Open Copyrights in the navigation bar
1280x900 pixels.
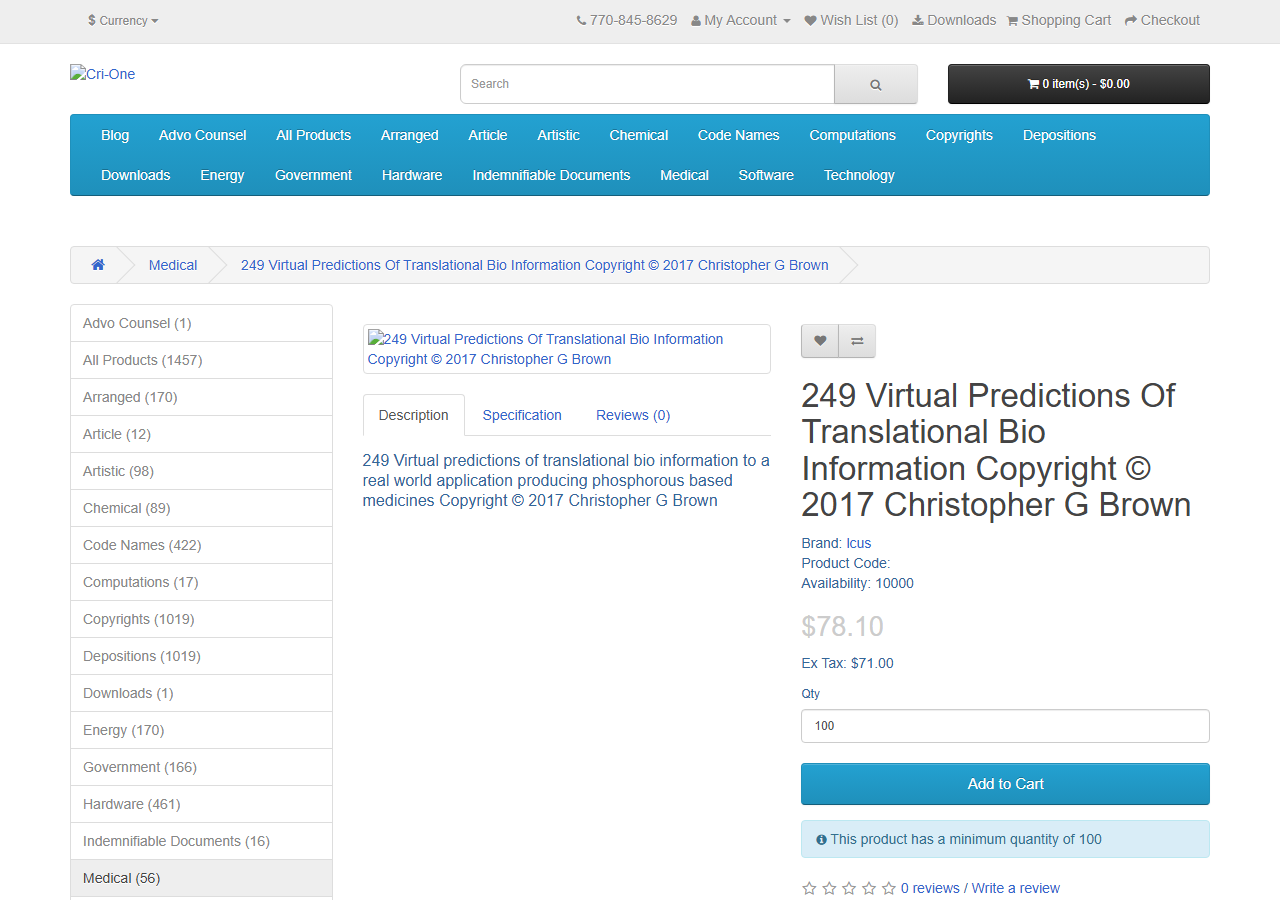(x=959, y=135)
